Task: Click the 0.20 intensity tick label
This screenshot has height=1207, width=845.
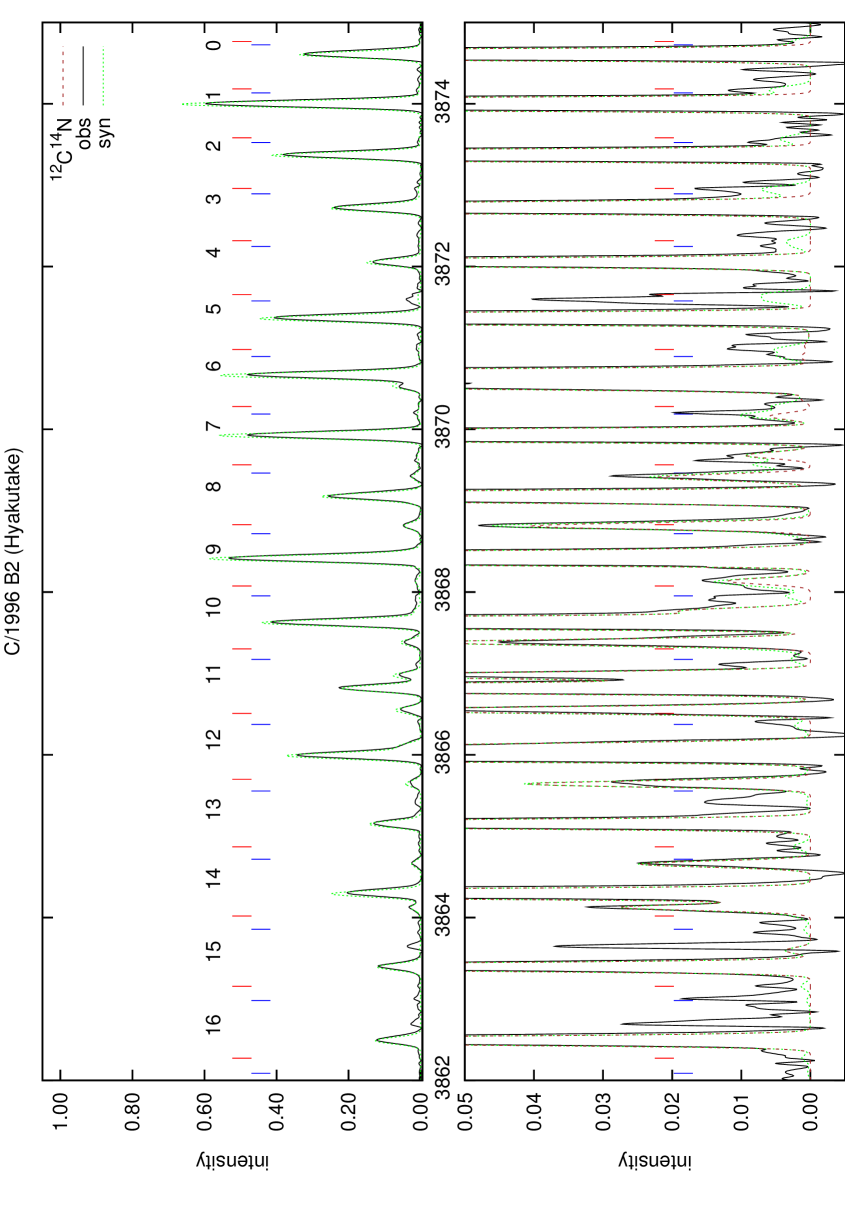Action: tap(348, 1113)
